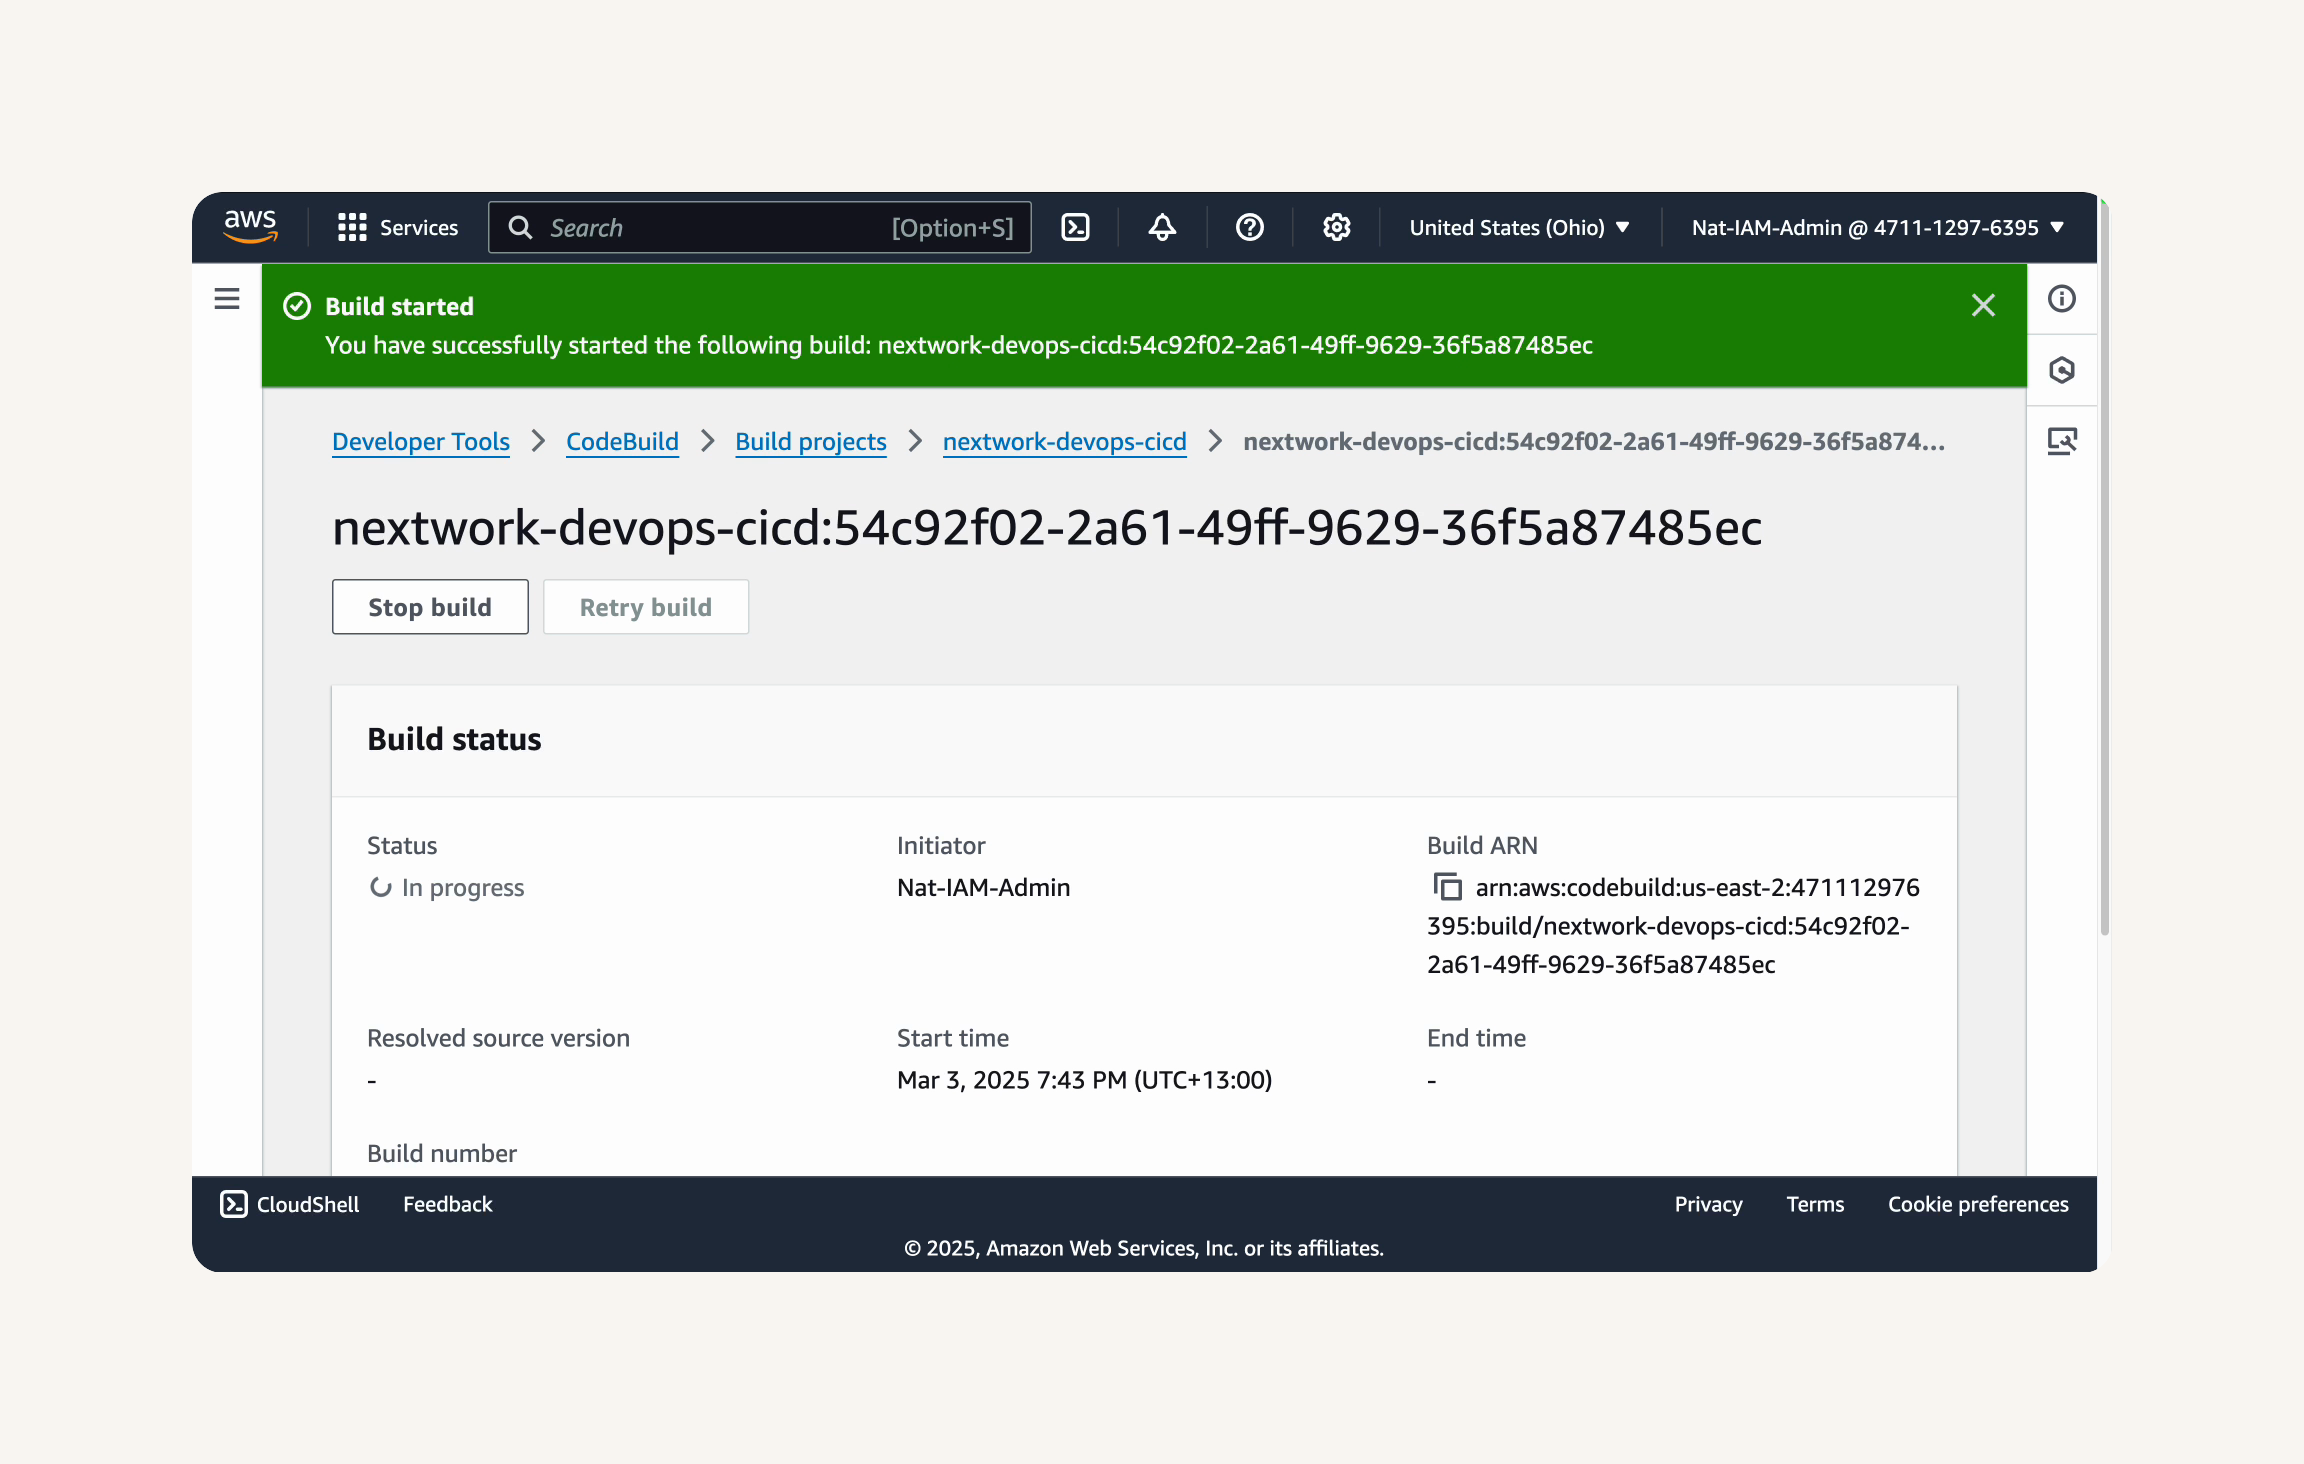Open the notifications bell
The height and width of the screenshot is (1464, 2304).
coord(1162,227)
